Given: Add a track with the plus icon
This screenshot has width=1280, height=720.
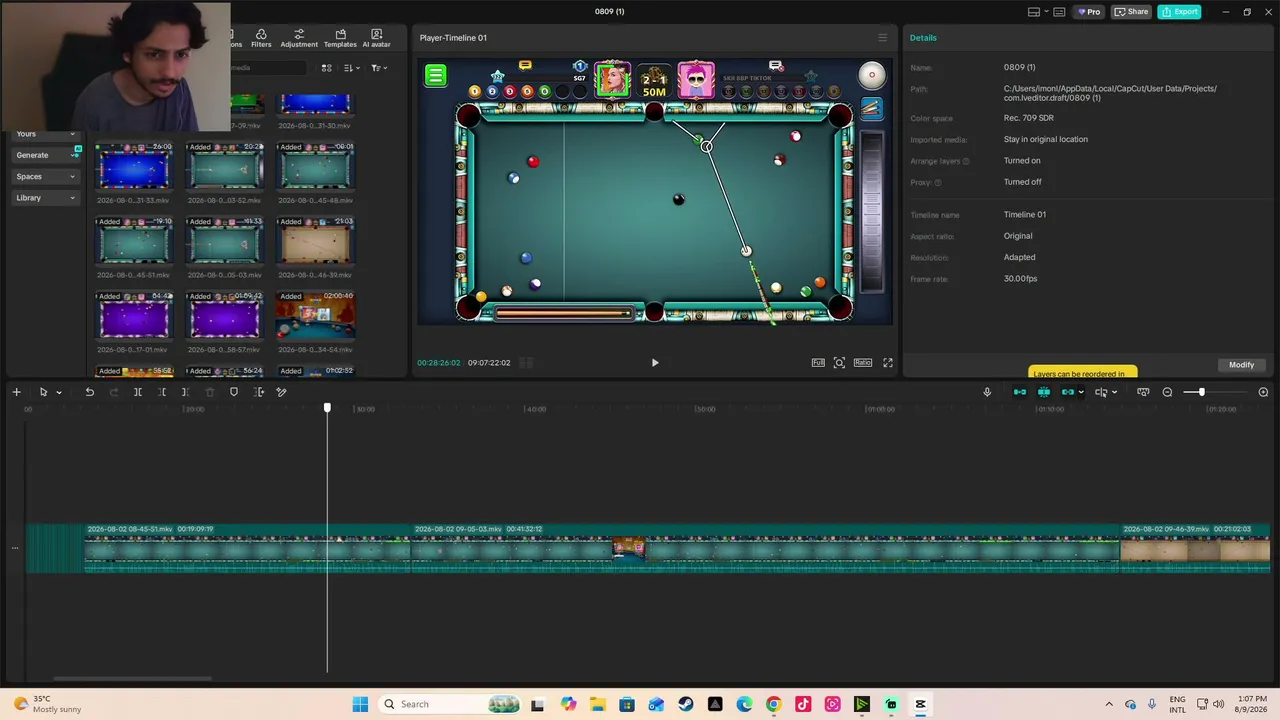Looking at the screenshot, I should (16, 392).
